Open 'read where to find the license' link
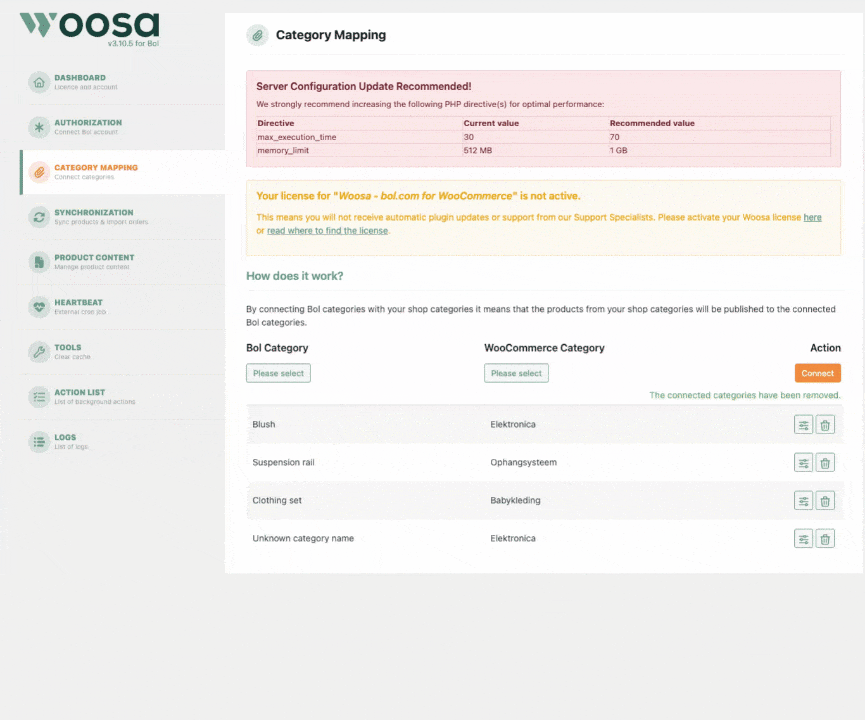 pyautogui.click(x=328, y=231)
